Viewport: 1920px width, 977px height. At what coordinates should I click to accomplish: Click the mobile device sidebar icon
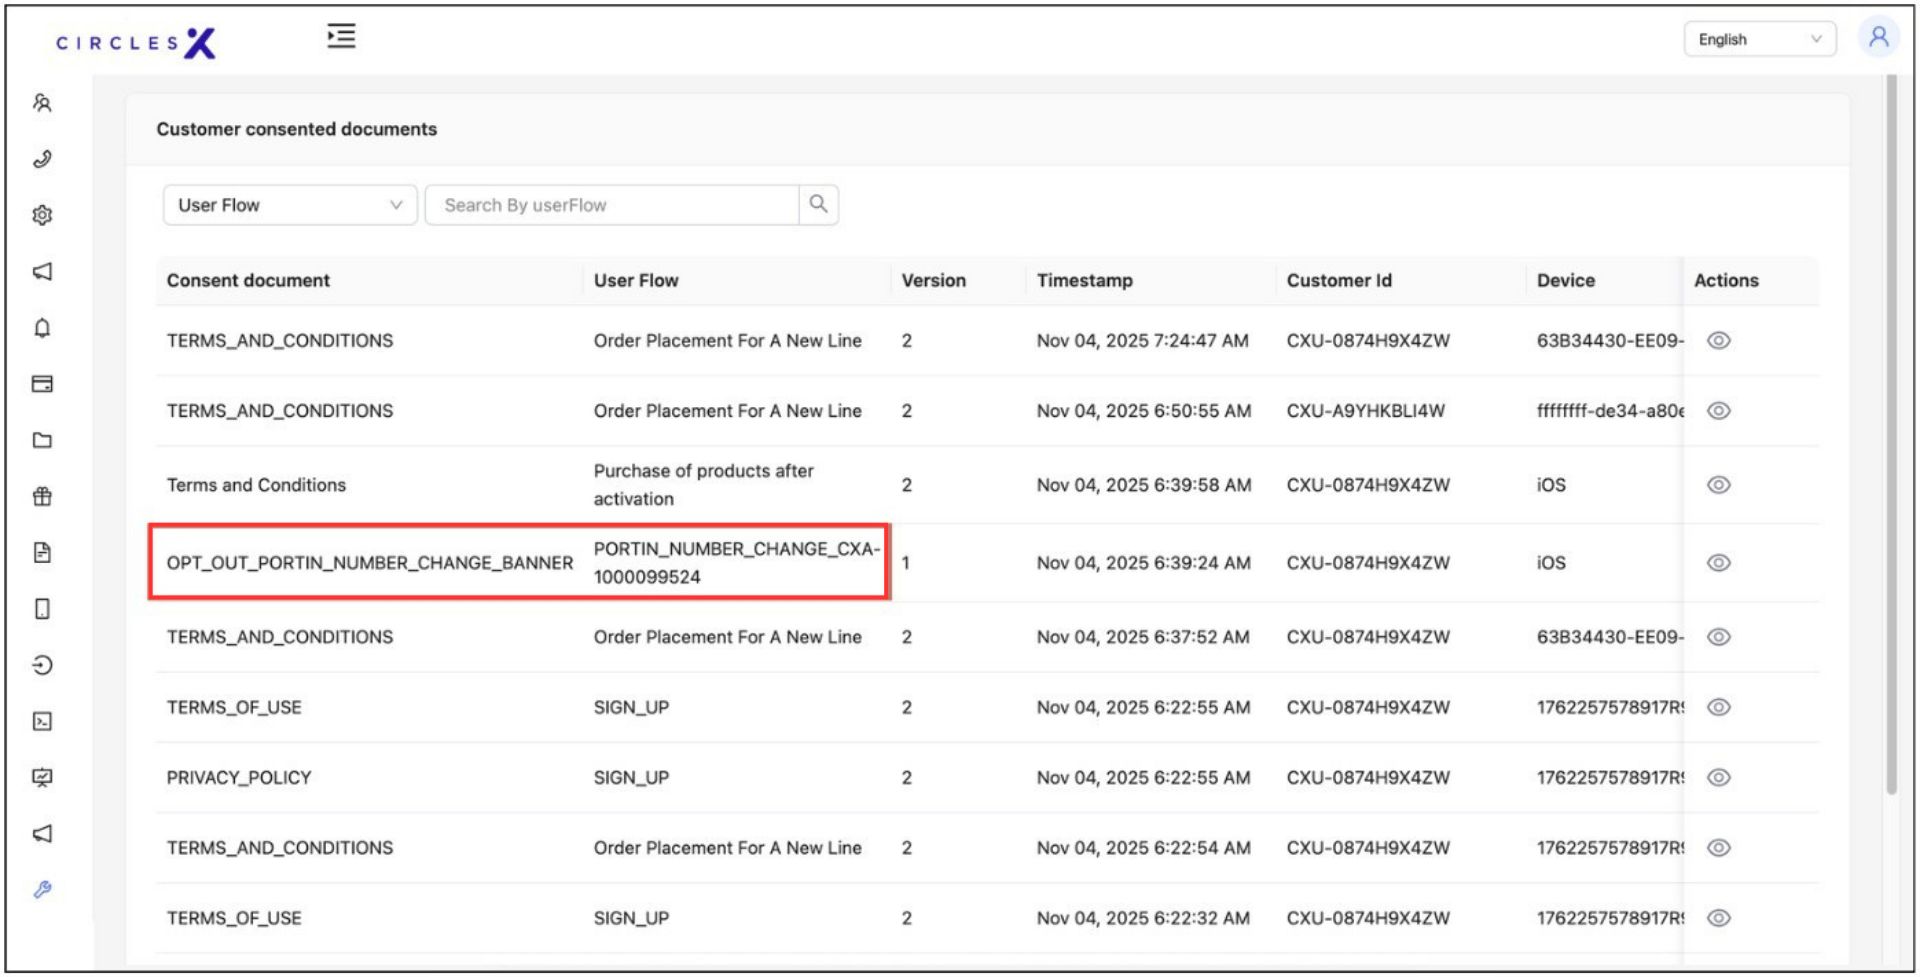[42, 609]
